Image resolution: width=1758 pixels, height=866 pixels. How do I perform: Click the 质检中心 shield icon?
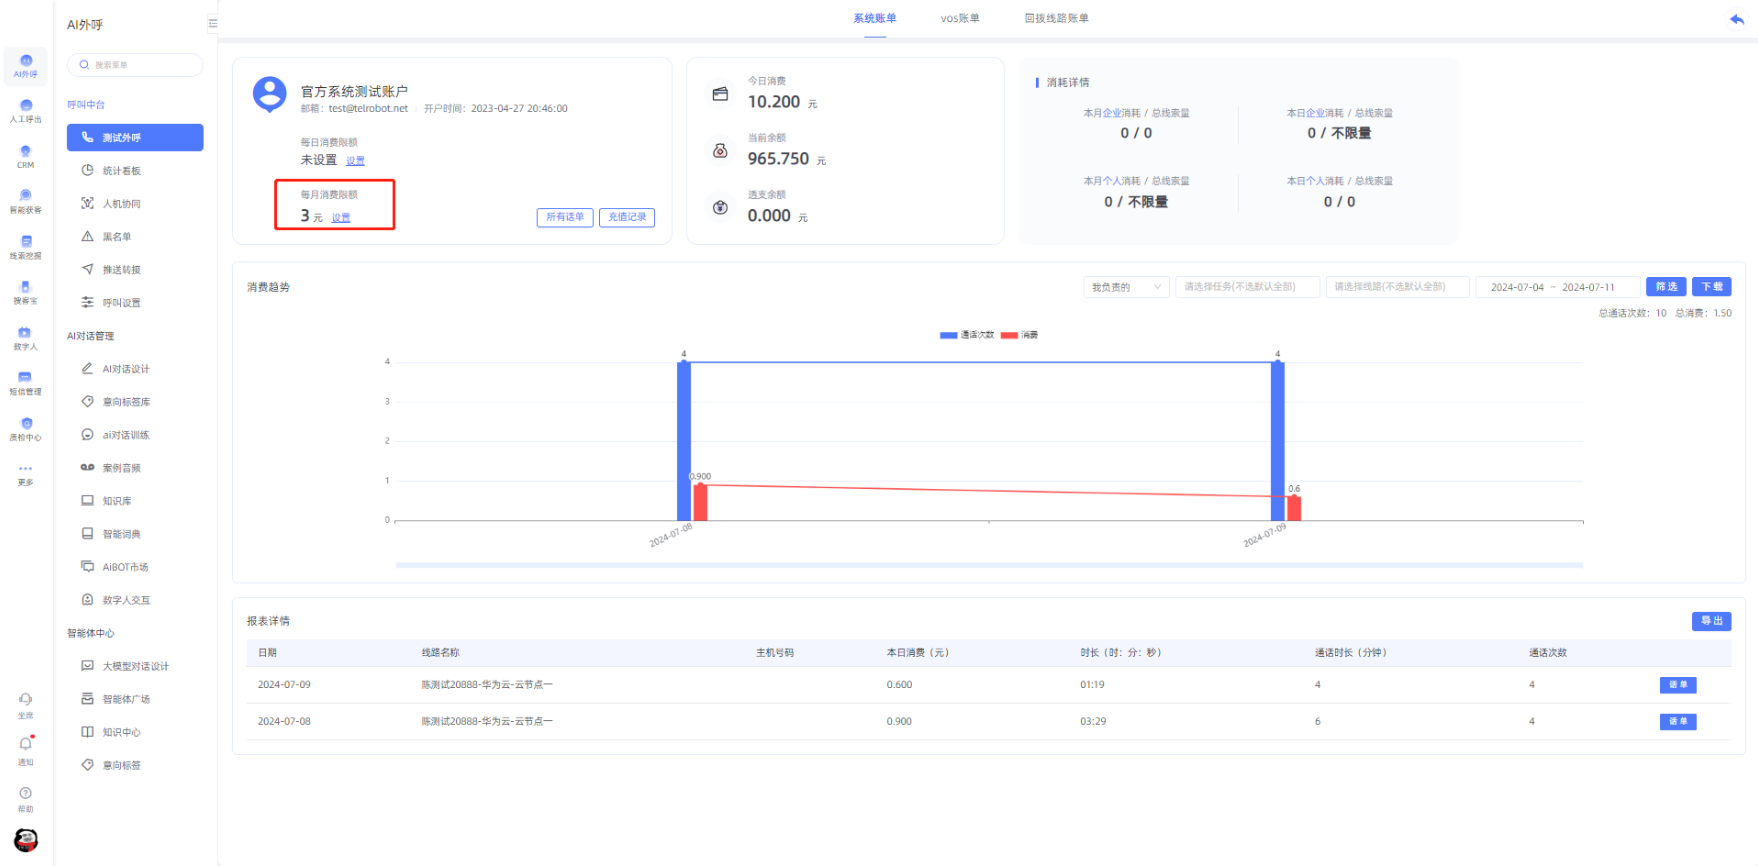[x=25, y=424]
